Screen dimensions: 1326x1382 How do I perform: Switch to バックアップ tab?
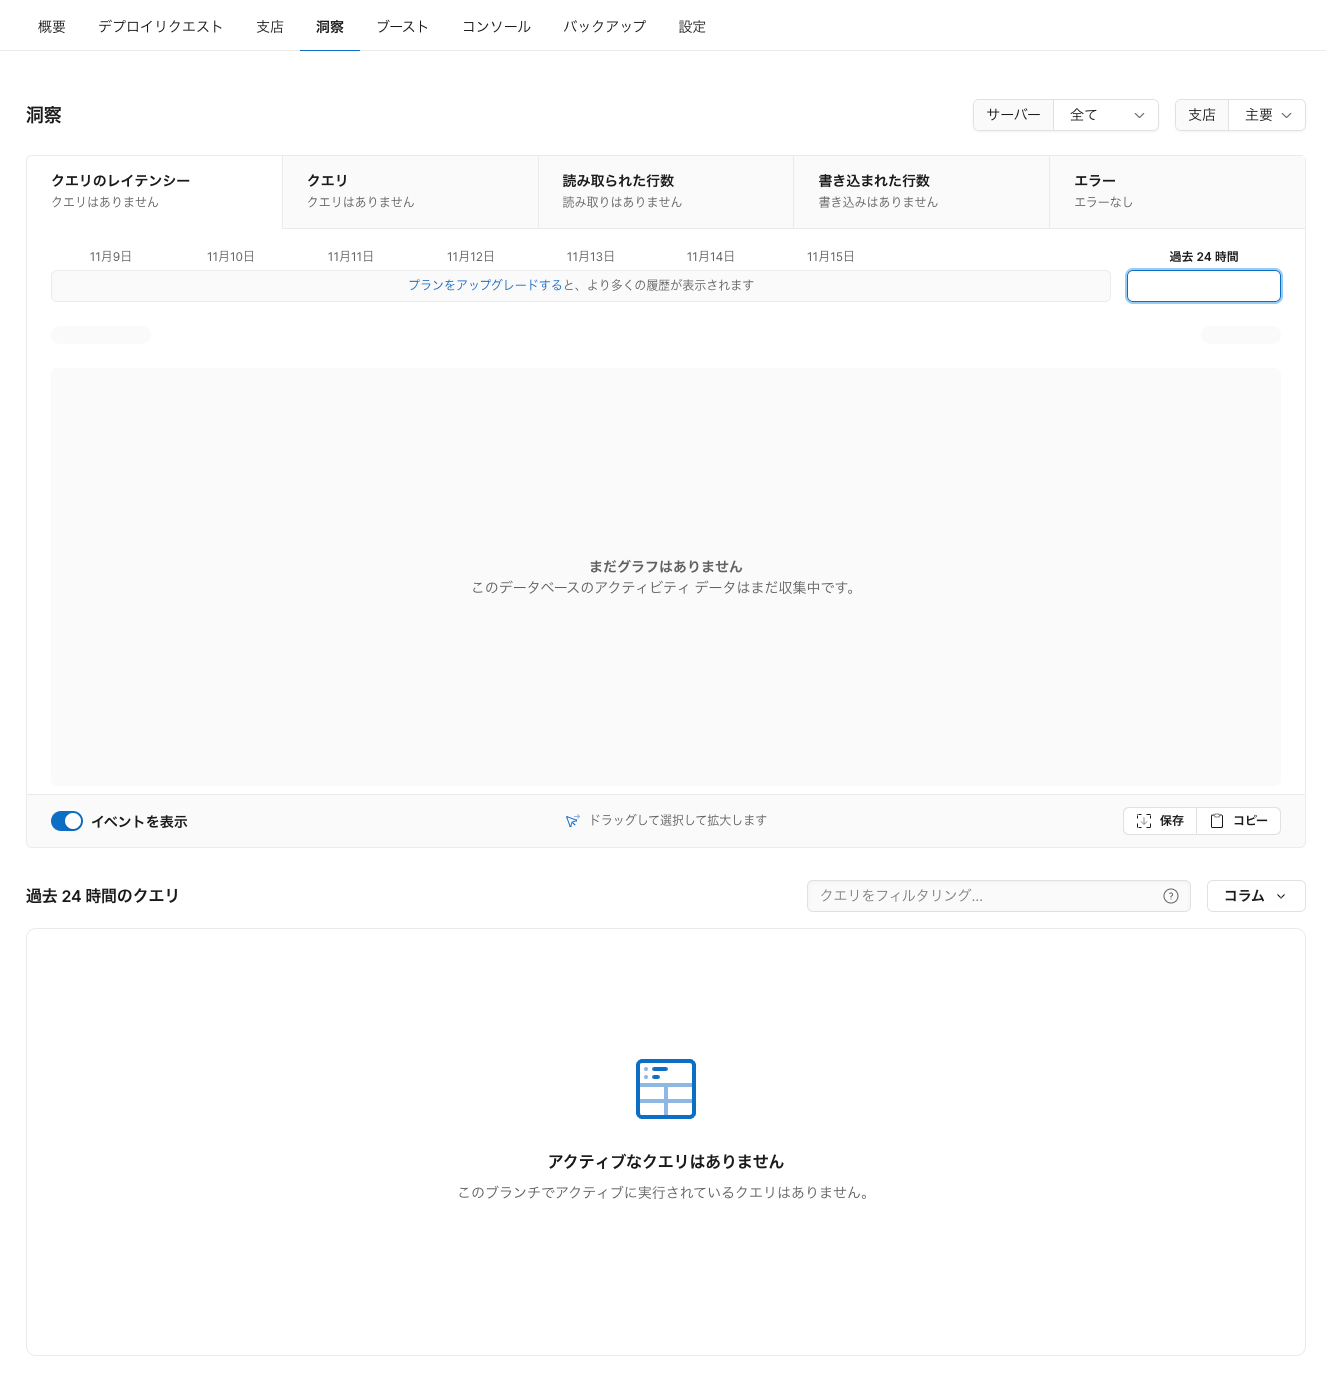click(604, 27)
